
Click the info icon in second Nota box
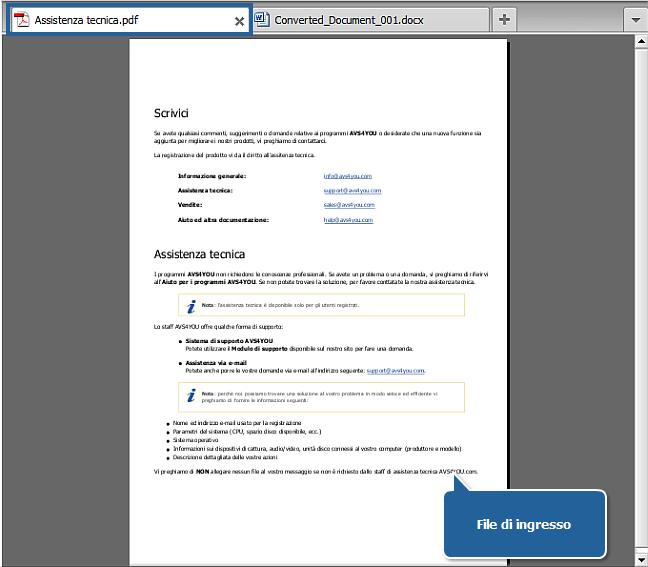[191, 395]
